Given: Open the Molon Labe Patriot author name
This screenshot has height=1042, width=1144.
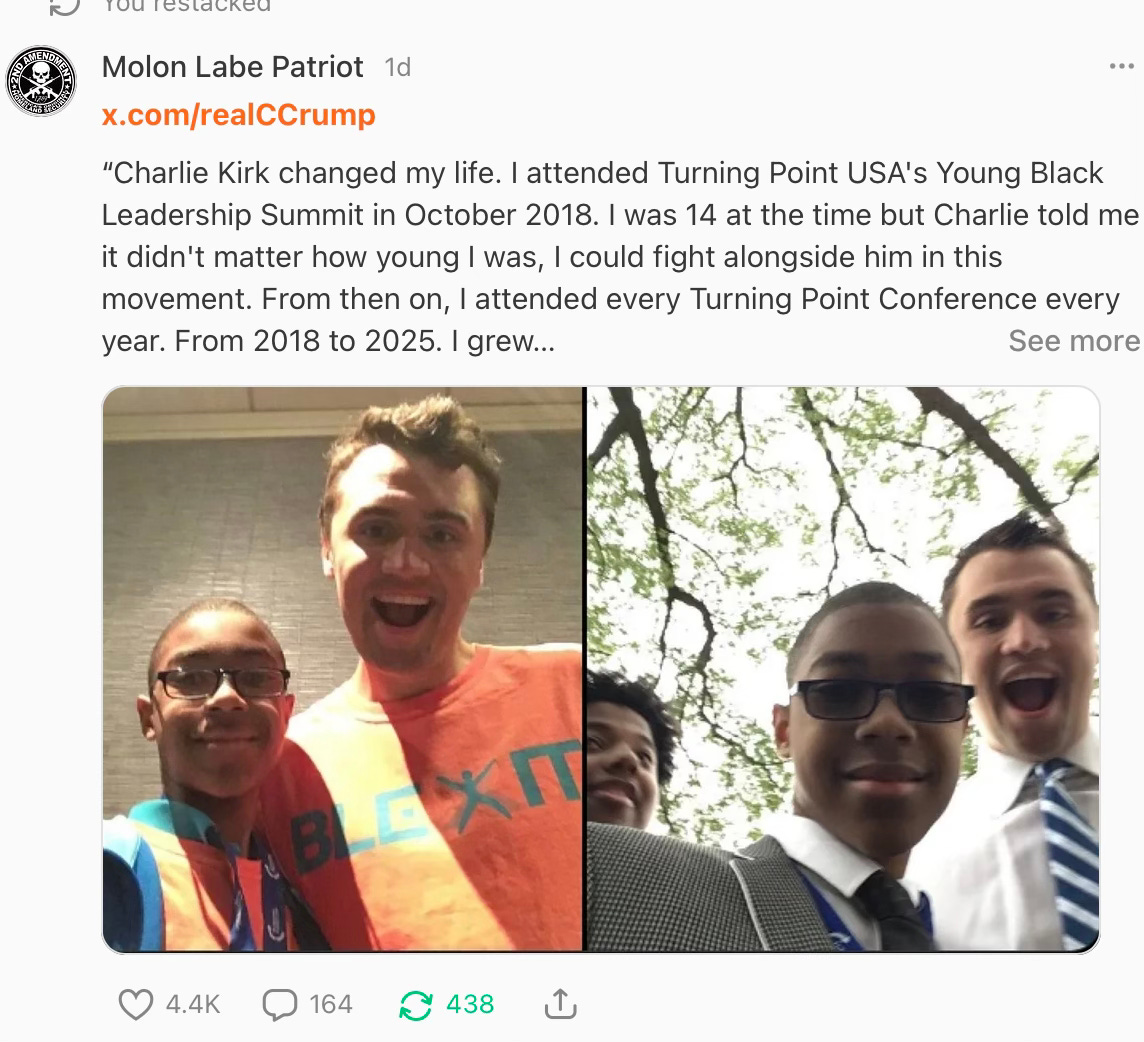Looking at the screenshot, I should coord(232,67).
